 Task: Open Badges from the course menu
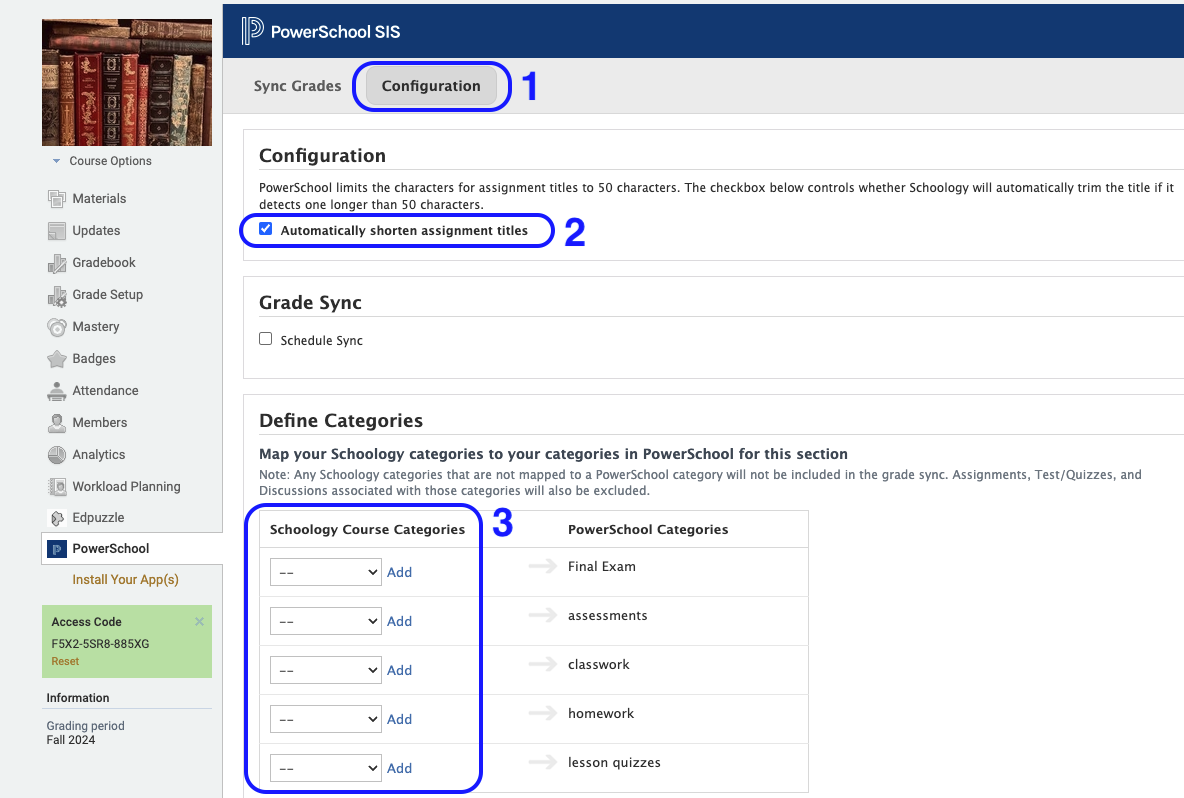click(94, 359)
